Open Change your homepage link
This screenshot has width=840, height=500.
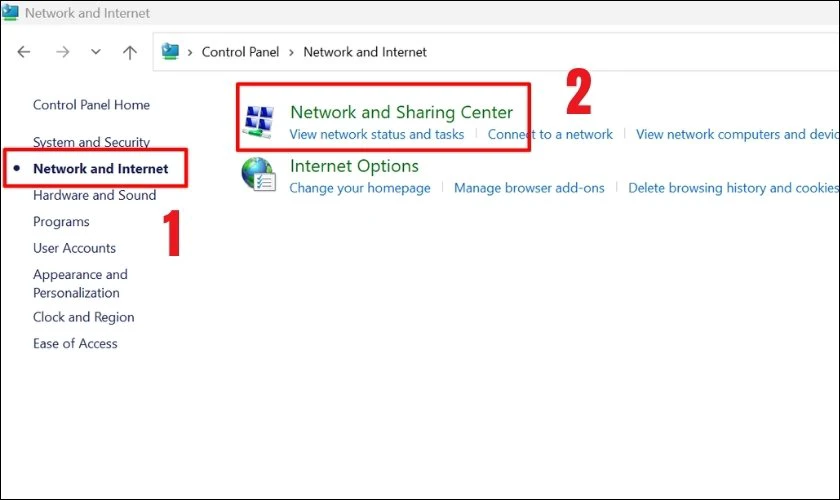click(x=359, y=188)
